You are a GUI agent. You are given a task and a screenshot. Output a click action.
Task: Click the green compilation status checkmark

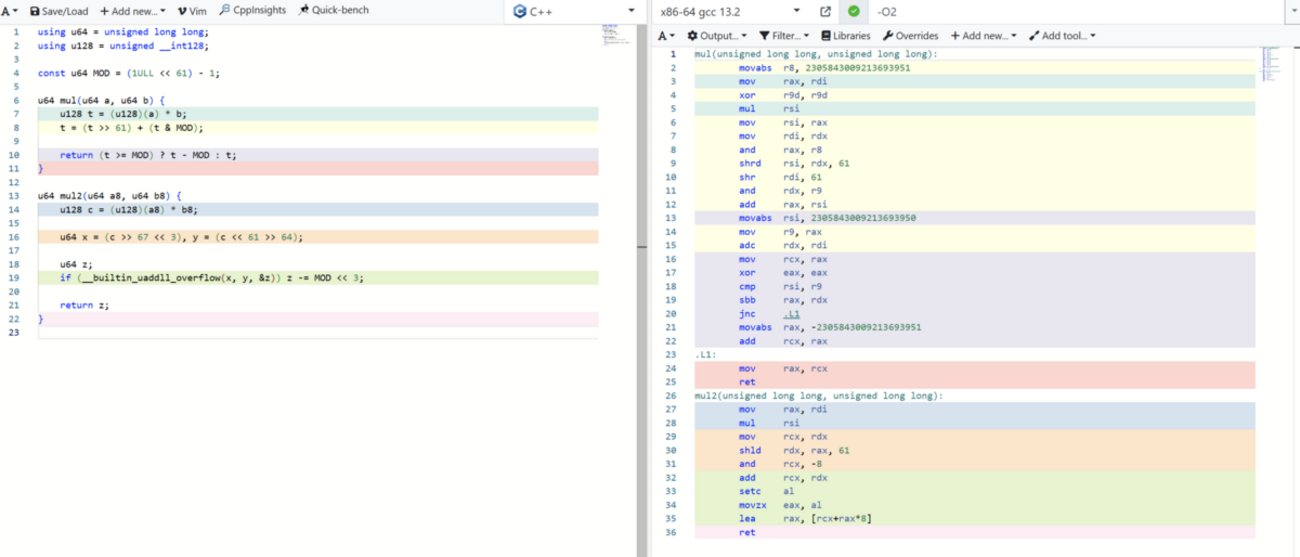[853, 11]
